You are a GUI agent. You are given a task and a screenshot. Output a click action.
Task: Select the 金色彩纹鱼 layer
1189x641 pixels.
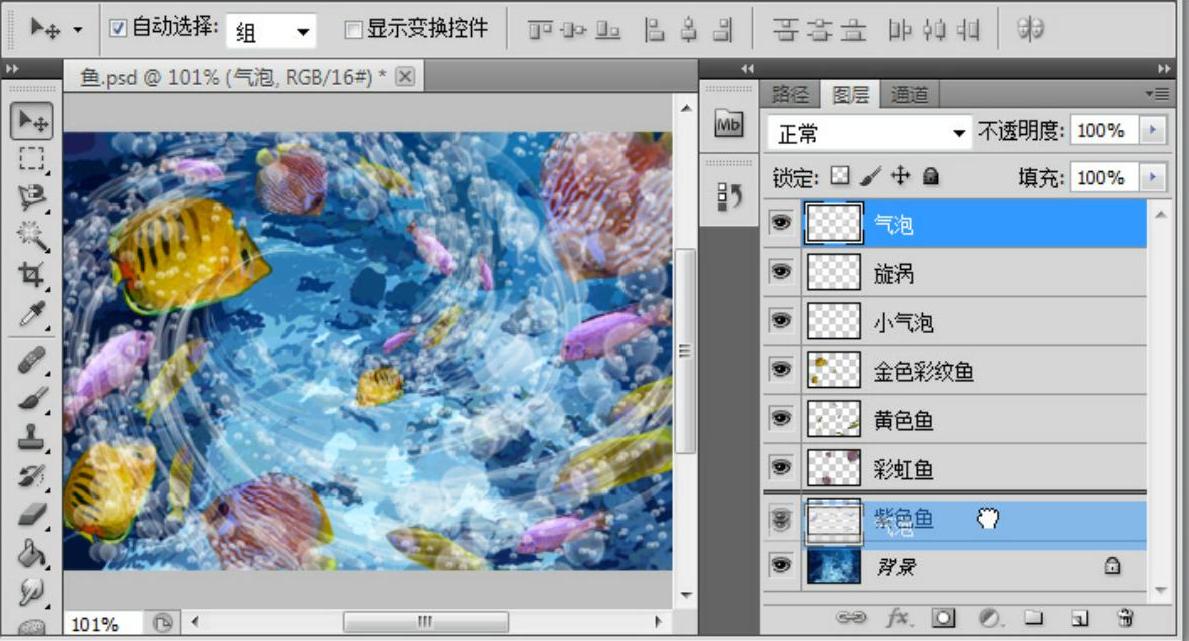tap(923, 372)
